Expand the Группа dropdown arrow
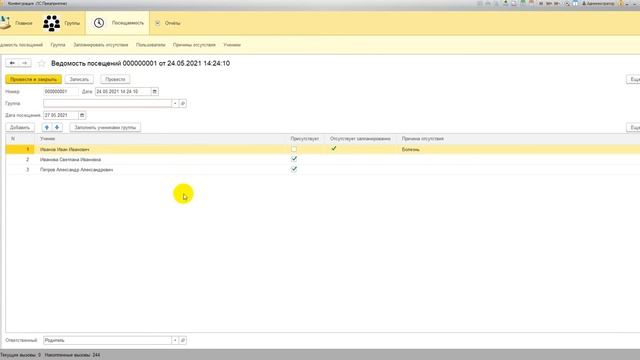Viewport: 640px width, 360px height. [x=175, y=103]
